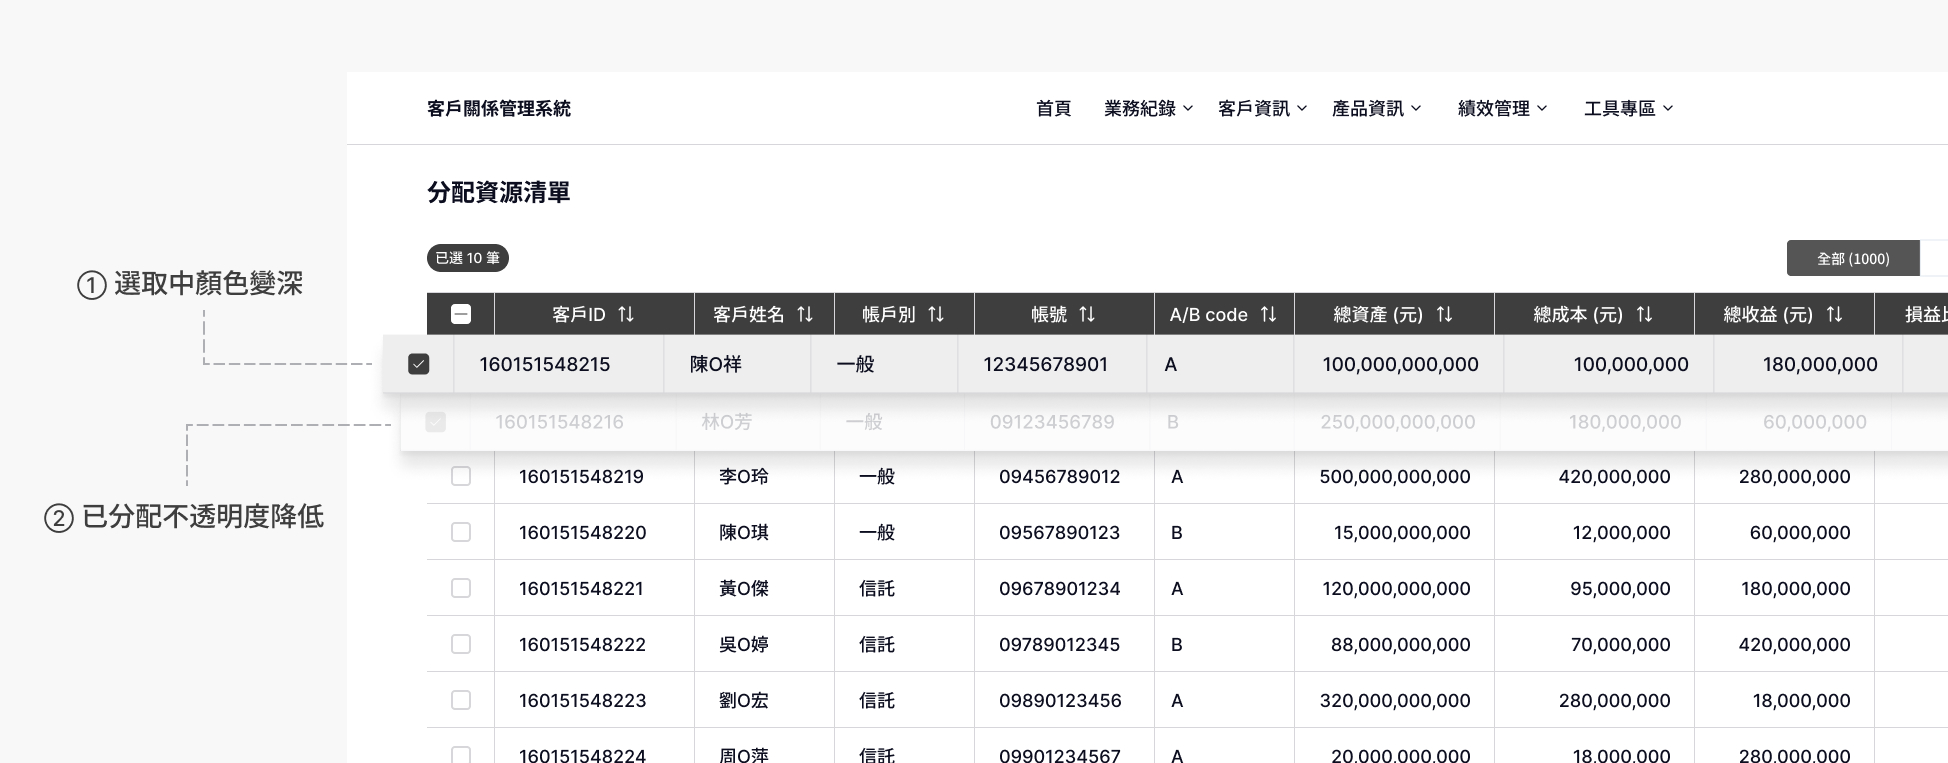This screenshot has width=1948, height=763.
Task: Open the 工具專區 nav item
Action: [1620, 109]
